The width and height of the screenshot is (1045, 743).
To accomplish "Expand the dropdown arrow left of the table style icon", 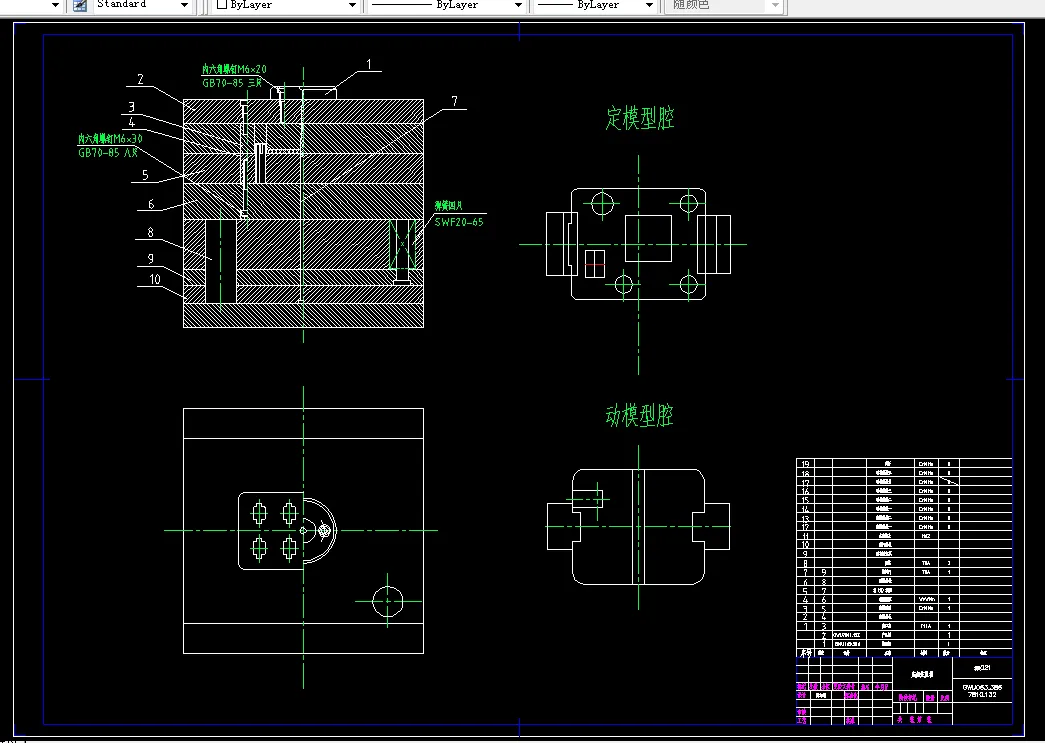I will click(55, 5).
